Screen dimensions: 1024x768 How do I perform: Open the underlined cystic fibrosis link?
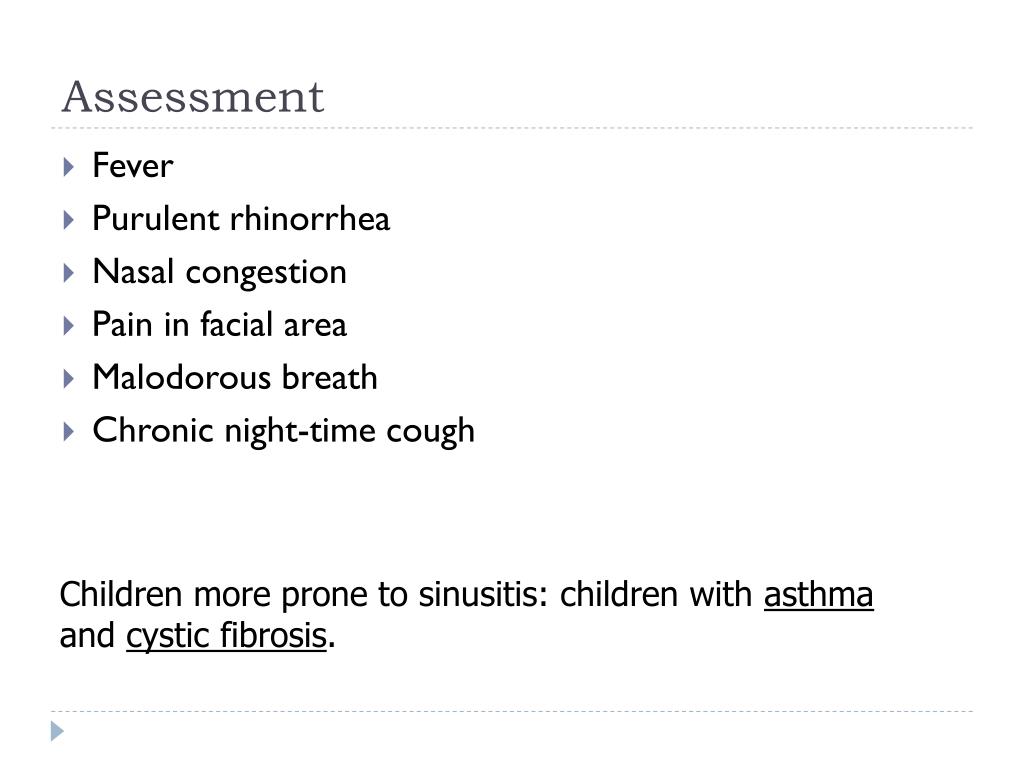[226, 635]
